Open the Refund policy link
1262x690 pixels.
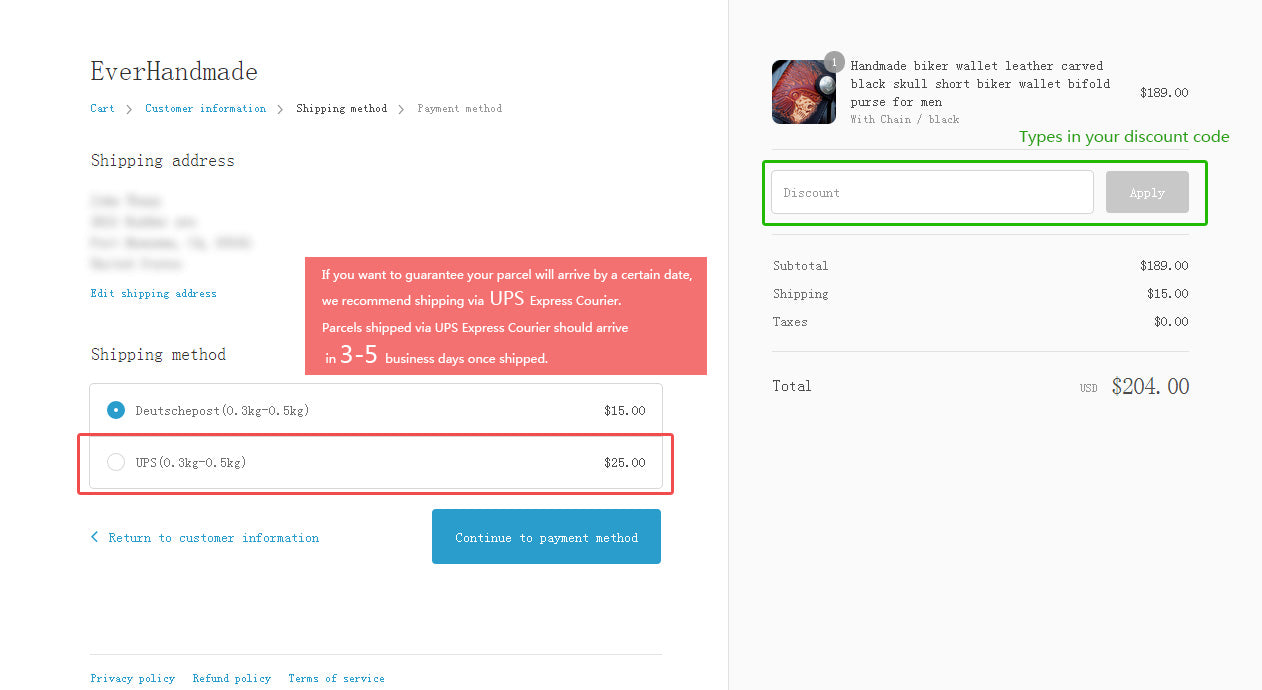[x=232, y=678]
